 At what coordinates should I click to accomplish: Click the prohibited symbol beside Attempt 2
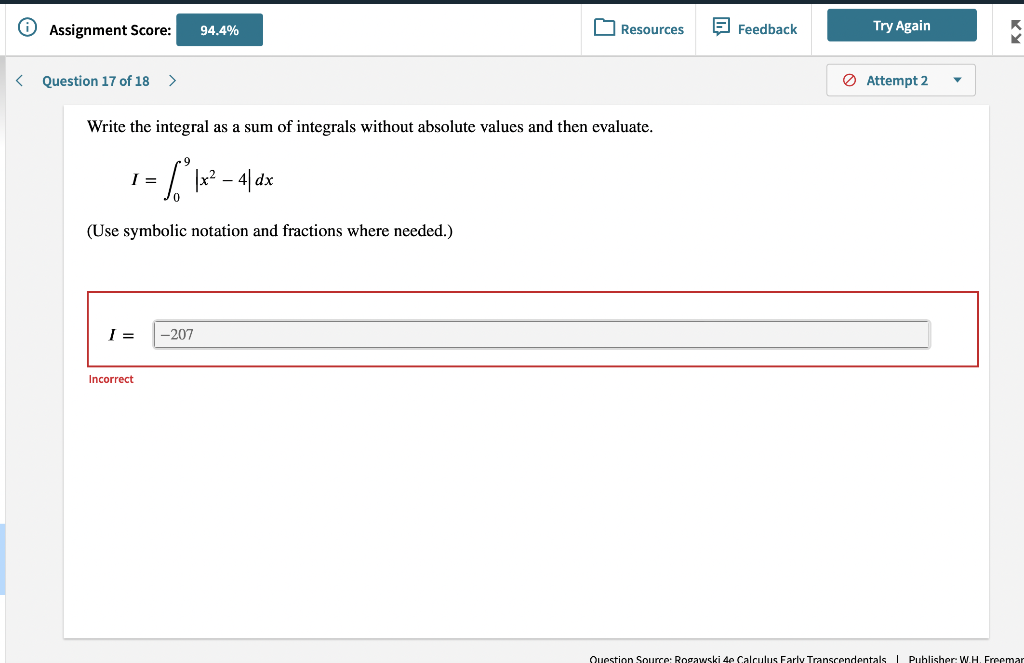click(849, 80)
